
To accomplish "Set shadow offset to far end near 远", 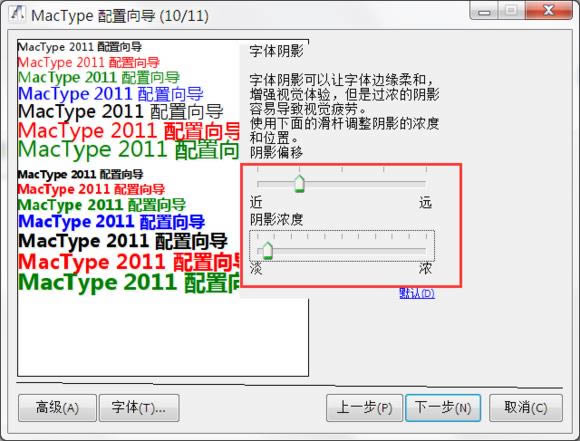I will pos(425,183).
